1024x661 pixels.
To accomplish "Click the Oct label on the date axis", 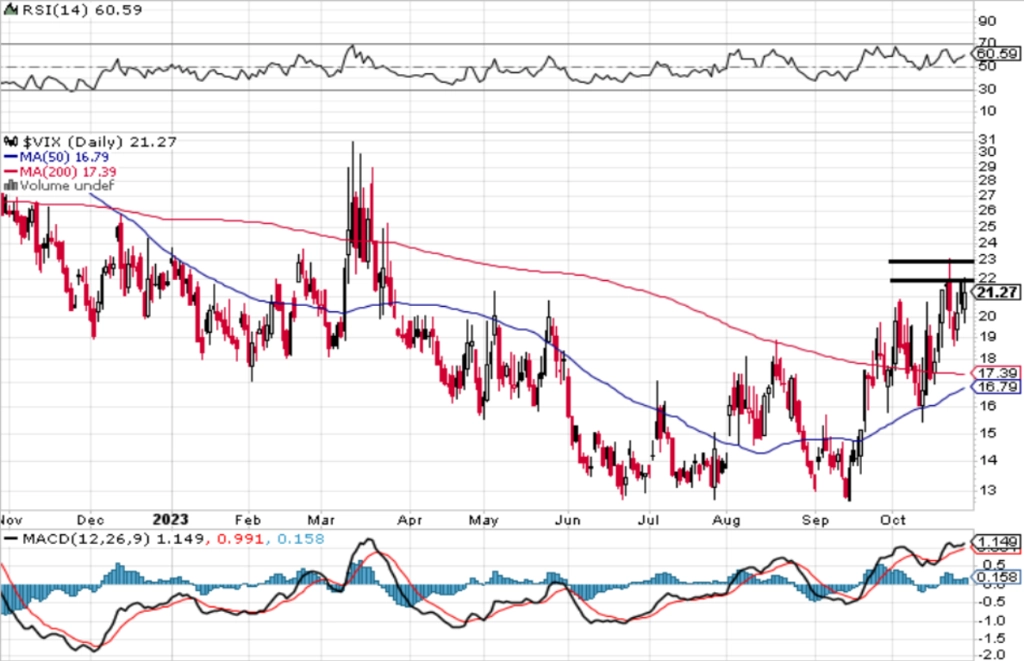I will [x=893, y=520].
